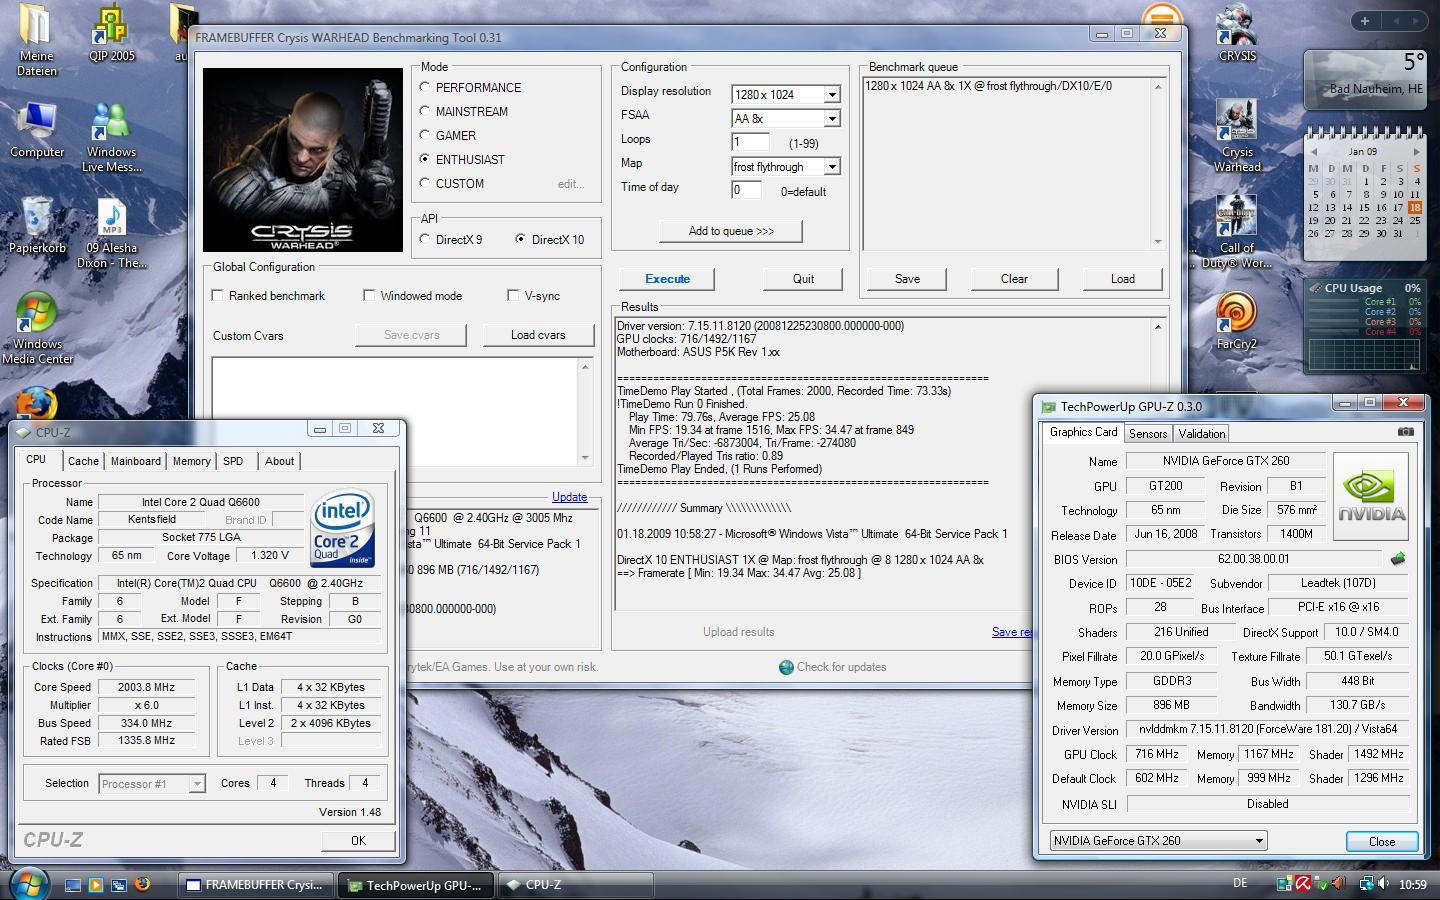Enable the Ranked benchmark checkbox
This screenshot has height=900, width=1440.
coord(218,295)
